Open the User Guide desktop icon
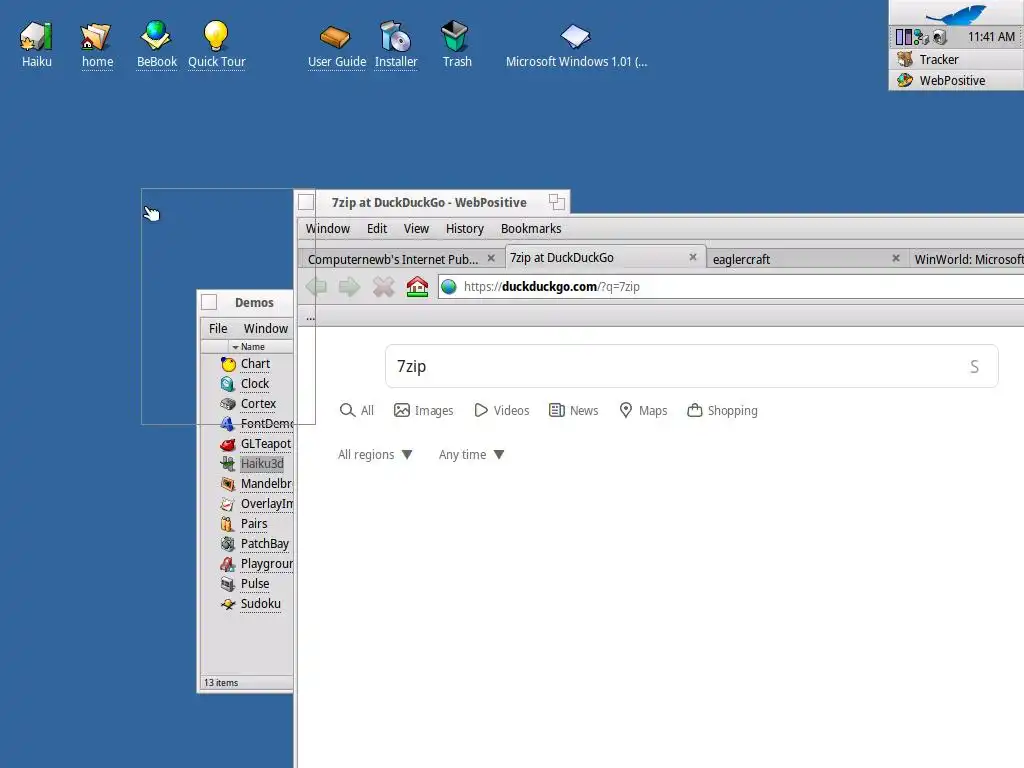 pos(335,37)
